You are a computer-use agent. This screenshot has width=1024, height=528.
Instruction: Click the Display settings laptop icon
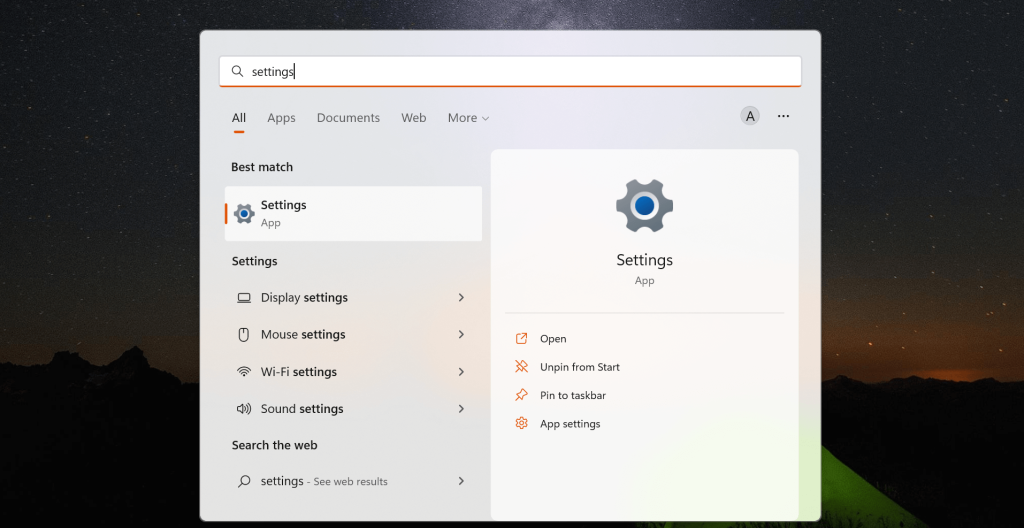click(244, 297)
